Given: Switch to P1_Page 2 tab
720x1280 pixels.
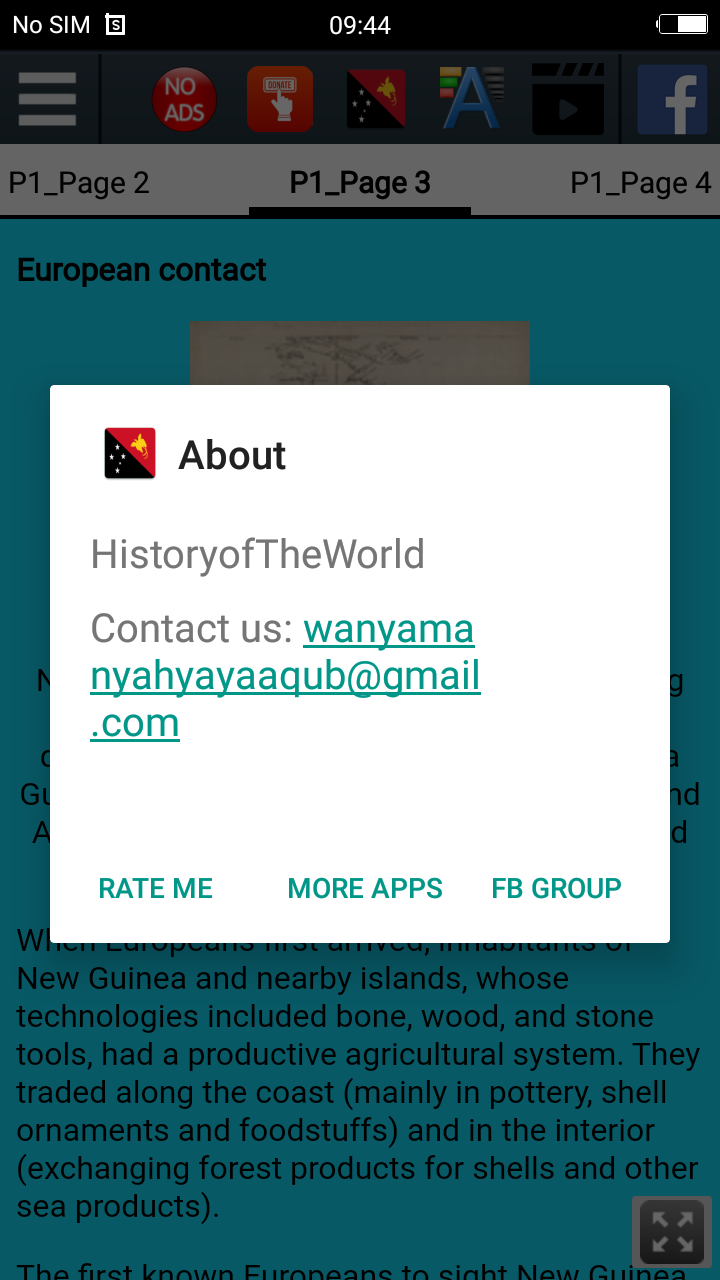Looking at the screenshot, I should [x=79, y=183].
